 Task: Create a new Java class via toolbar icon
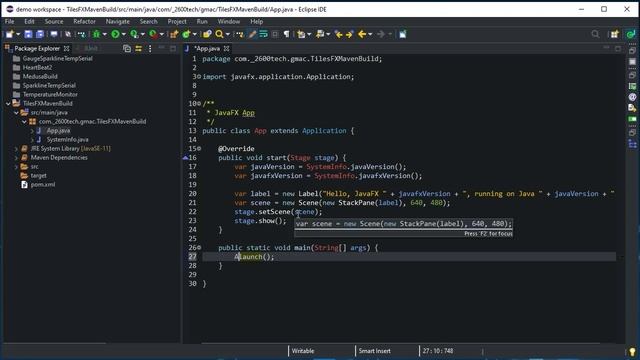[x=186, y=34]
